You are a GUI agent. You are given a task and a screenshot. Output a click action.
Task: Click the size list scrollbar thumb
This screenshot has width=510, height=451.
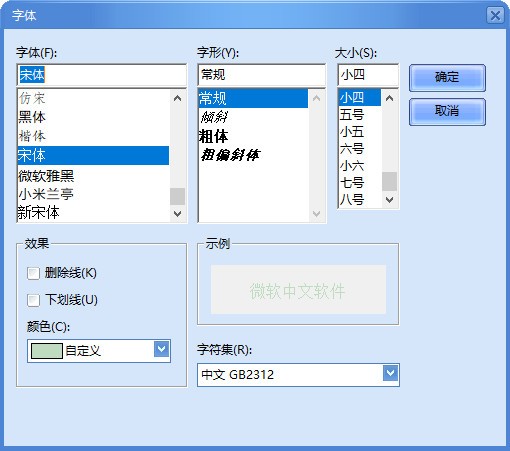coord(389,181)
